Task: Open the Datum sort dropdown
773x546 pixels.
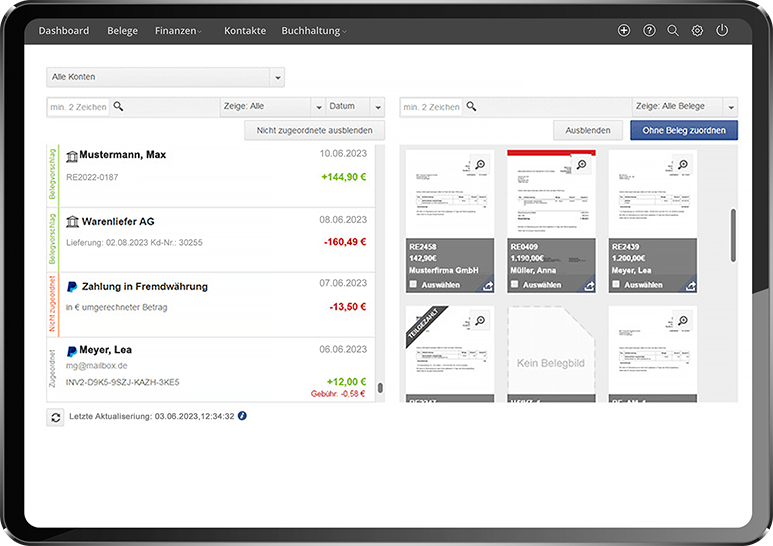Action: [x=377, y=106]
